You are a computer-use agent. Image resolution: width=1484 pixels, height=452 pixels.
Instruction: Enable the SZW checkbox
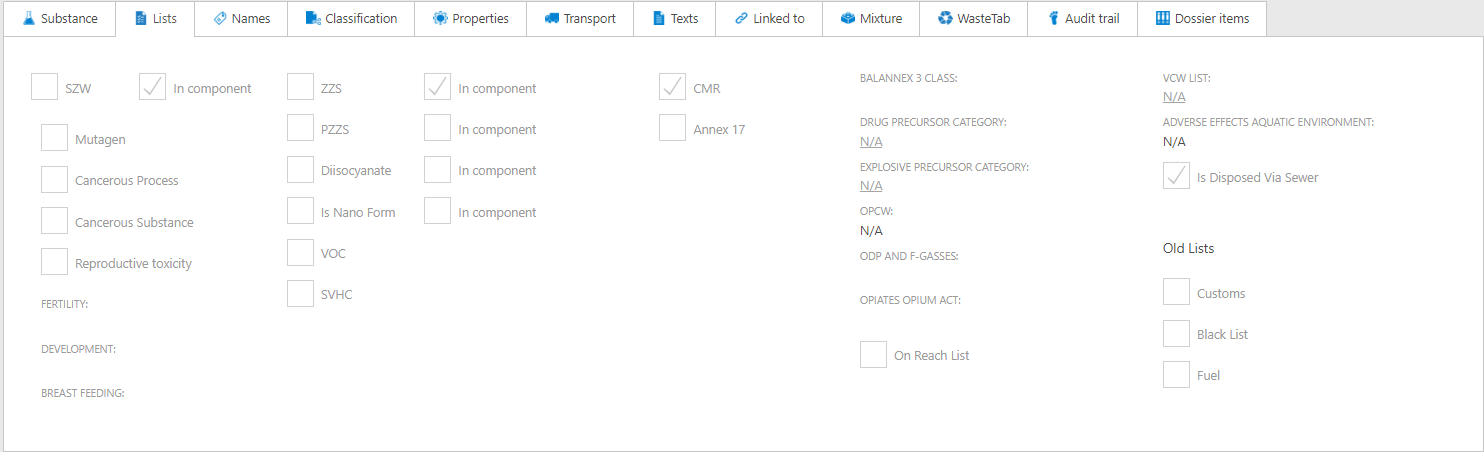tap(44, 88)
